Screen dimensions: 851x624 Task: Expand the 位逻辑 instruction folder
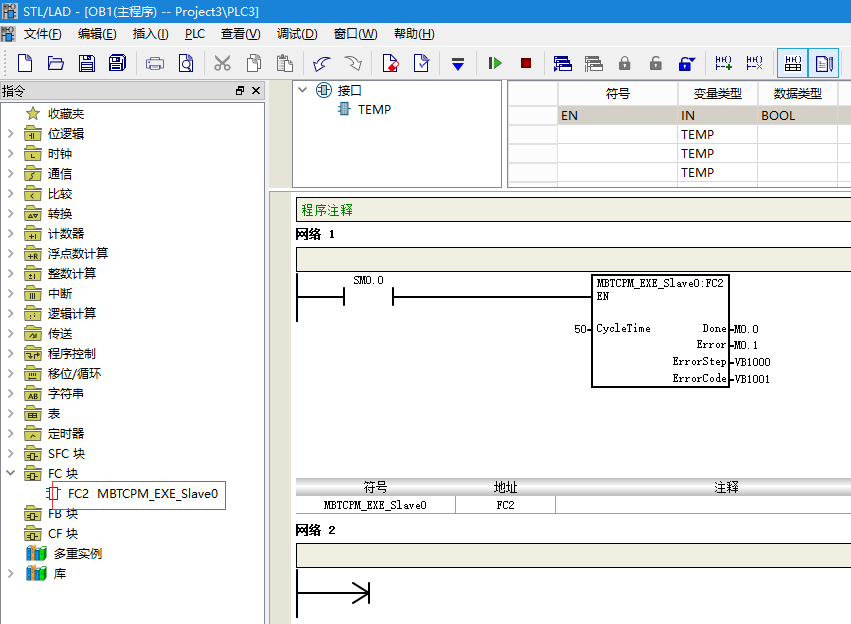click(10, 133)
